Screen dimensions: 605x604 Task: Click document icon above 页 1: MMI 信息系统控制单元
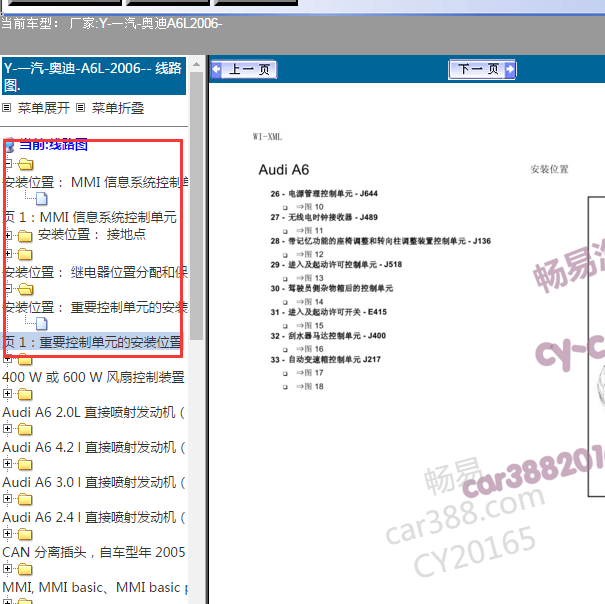click(x=41, y=199)
